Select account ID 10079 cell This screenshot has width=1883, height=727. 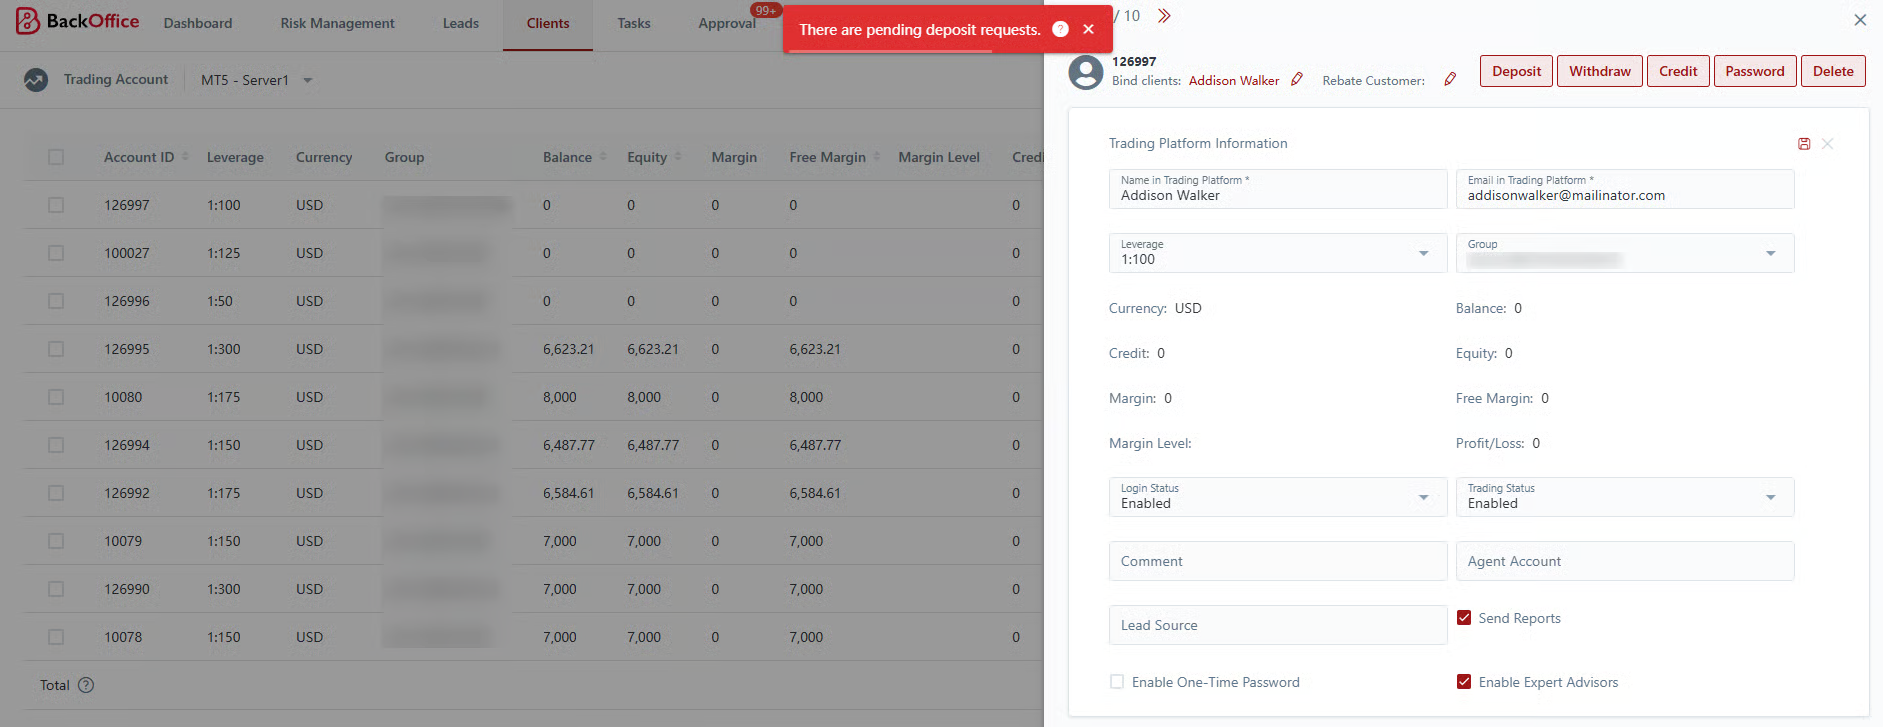pyautogui.click(x=123, y=541)
